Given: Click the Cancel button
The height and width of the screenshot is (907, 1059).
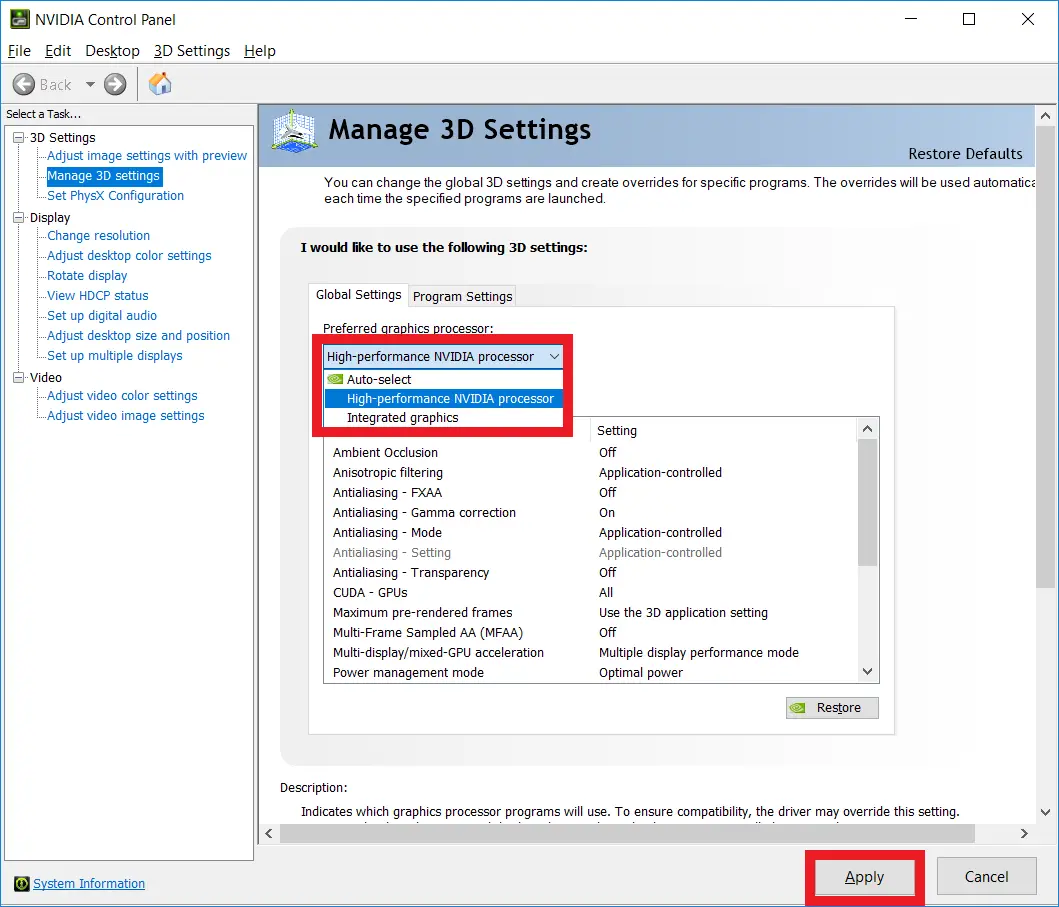Looking at the screenshot, I should click(x=986, y=876).
